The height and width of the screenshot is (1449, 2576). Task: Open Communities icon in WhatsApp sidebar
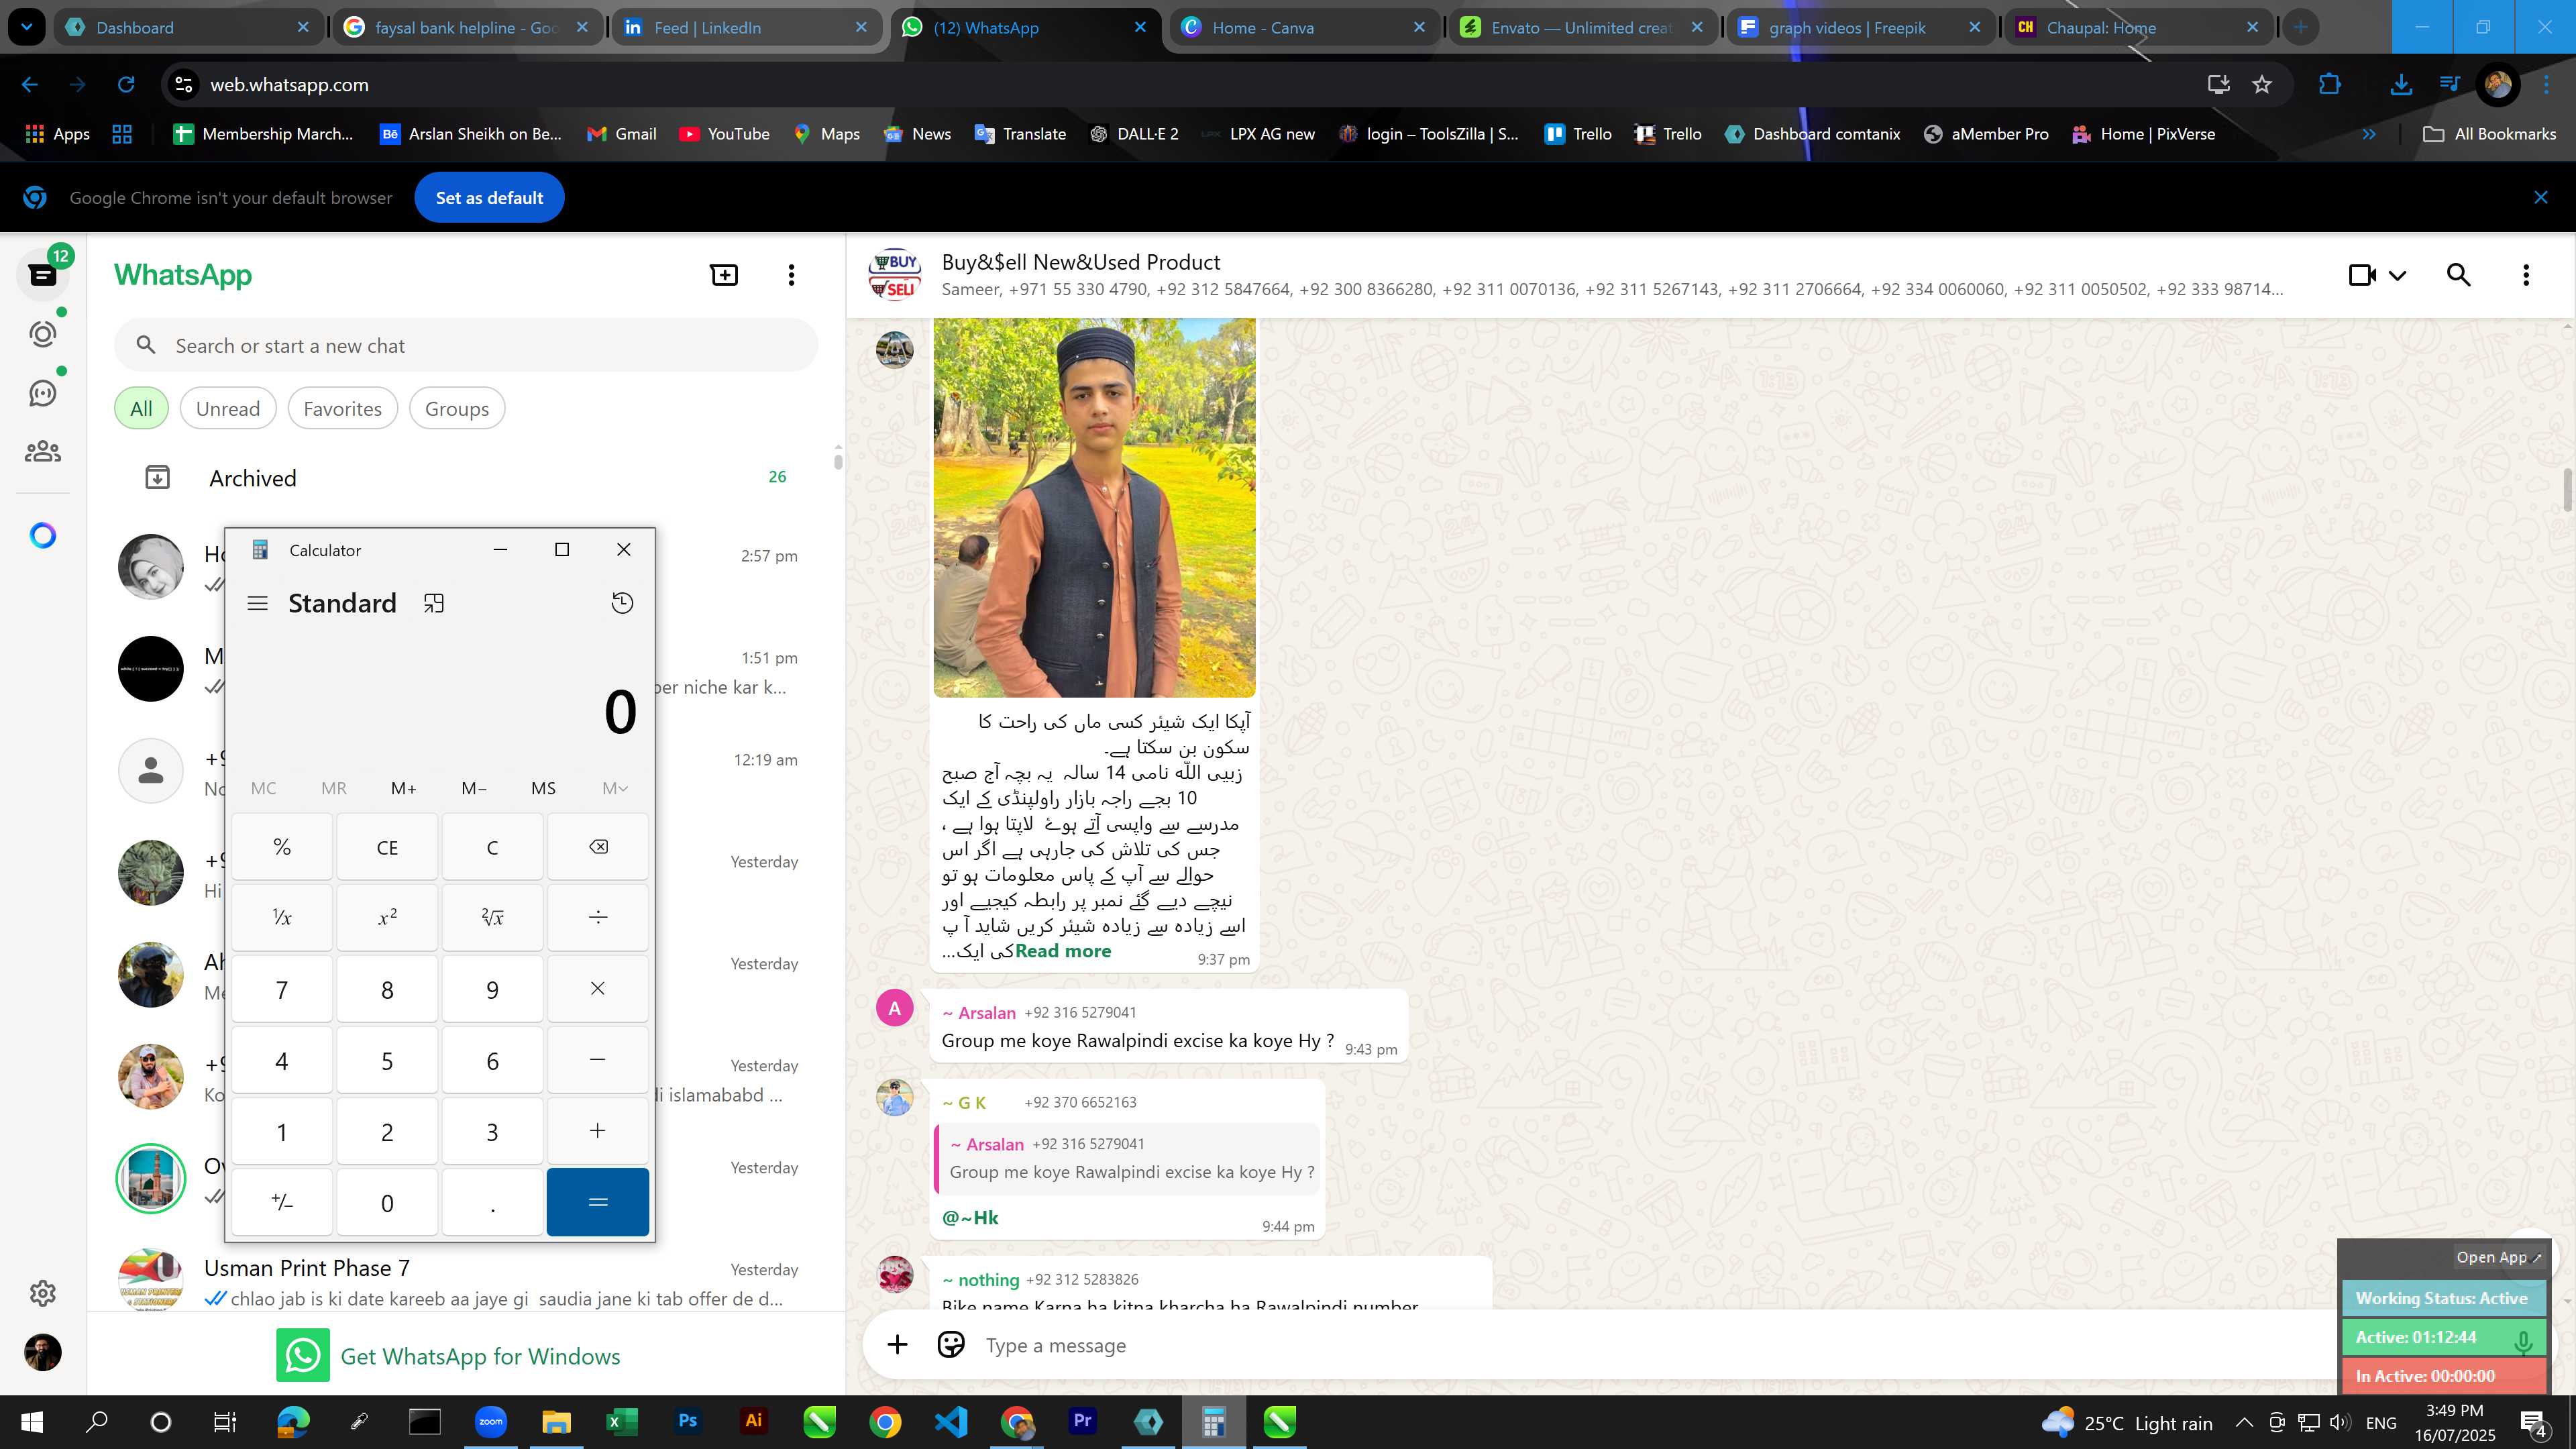42,452
